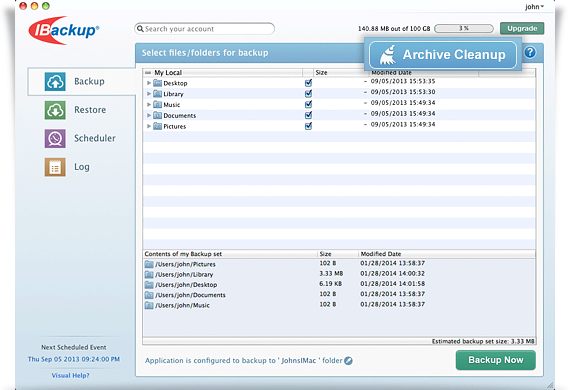
Task: Select /Users/john/Library path text
Action: coord(184,274)
